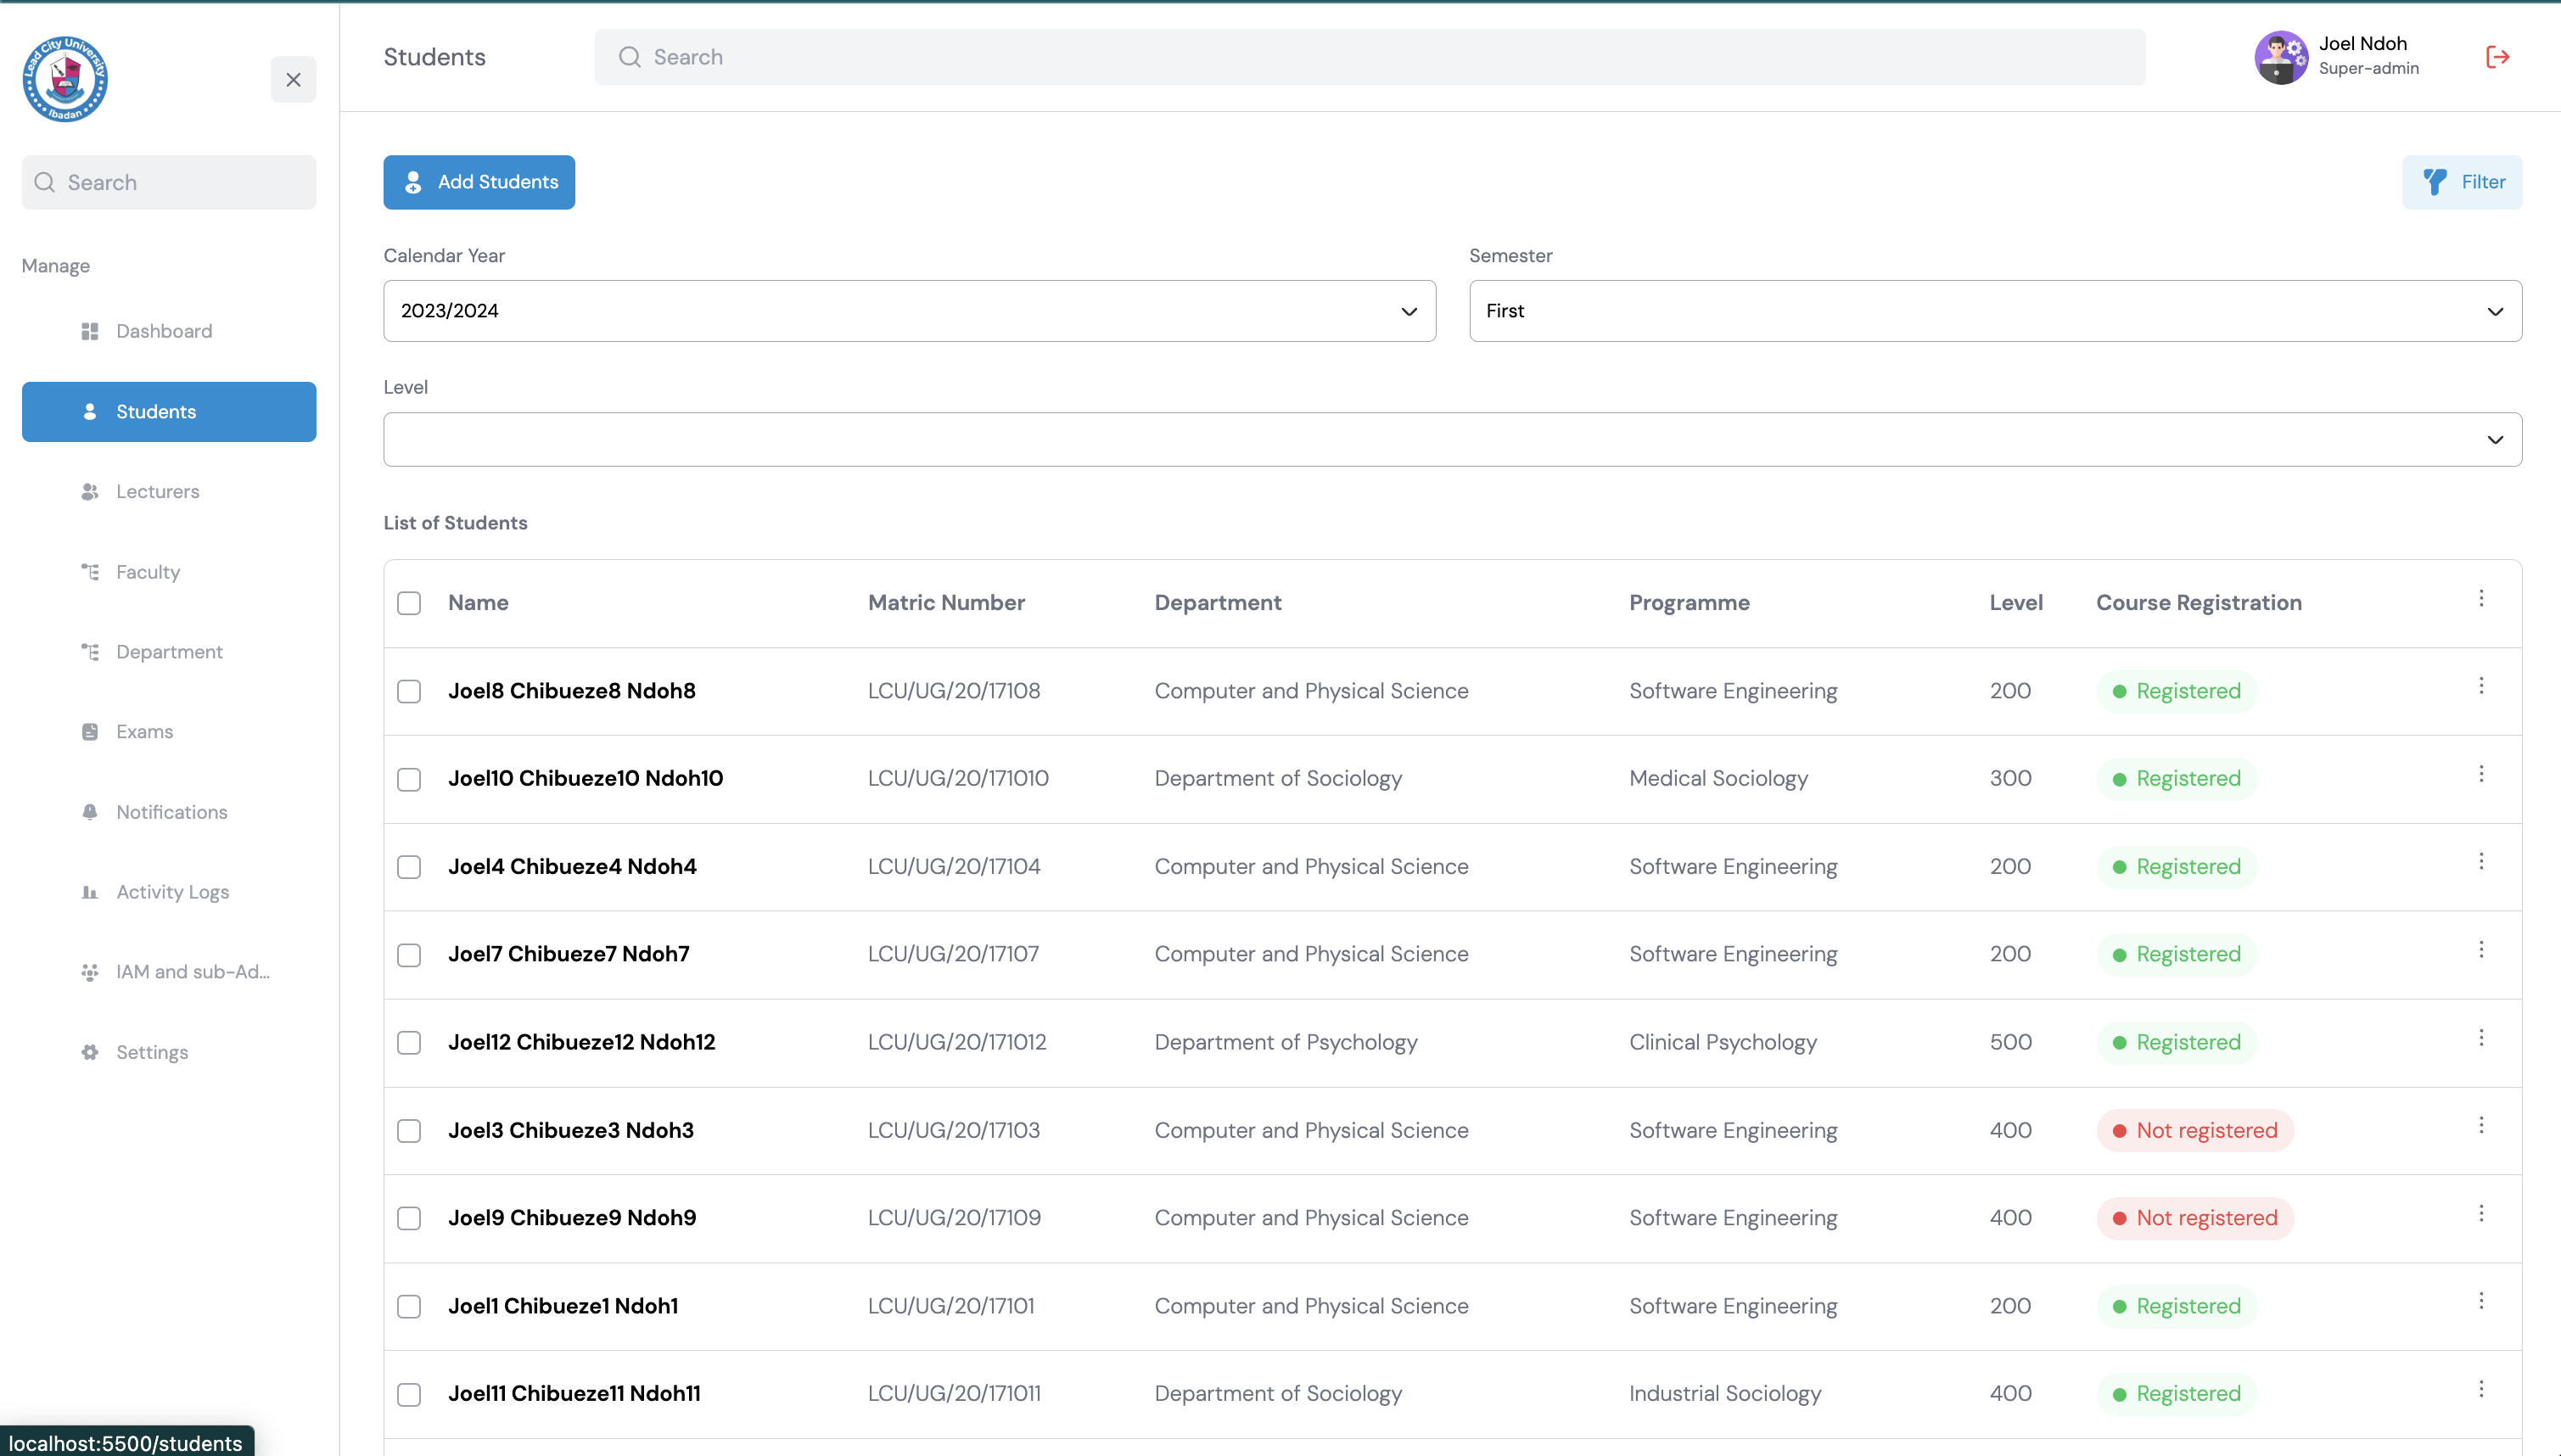2561x1456 pixels.
Task: Open actions menu for Joel1 Chibueze1 Ndoh1
Action: (x=2481, y=1301)
